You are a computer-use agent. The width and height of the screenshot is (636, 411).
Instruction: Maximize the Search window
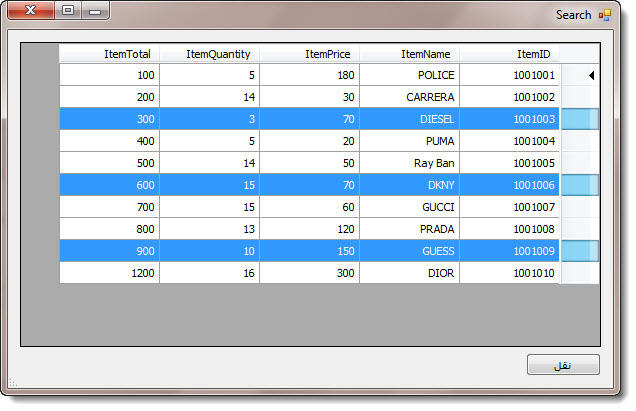pyautogui.click(x=67, y=12)
